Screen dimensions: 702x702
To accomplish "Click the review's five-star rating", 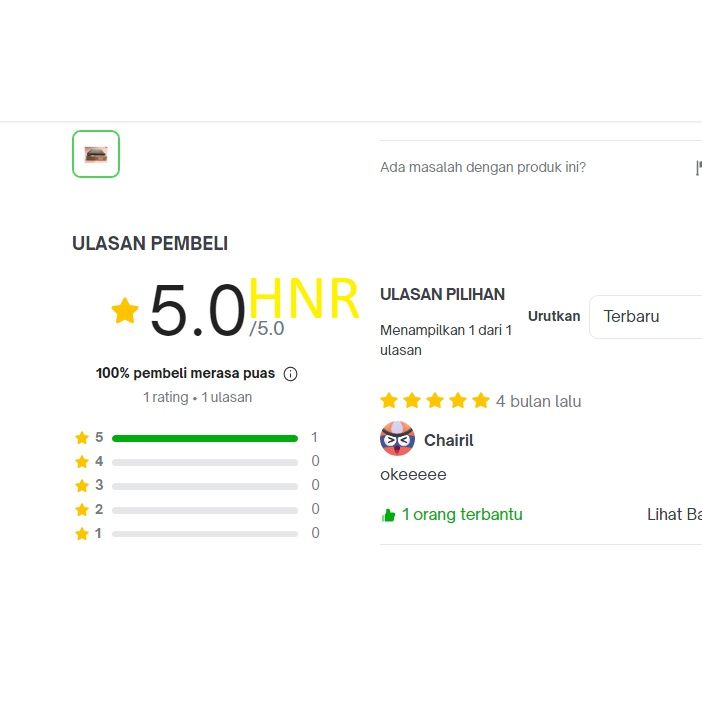I will tap(435, 401).
